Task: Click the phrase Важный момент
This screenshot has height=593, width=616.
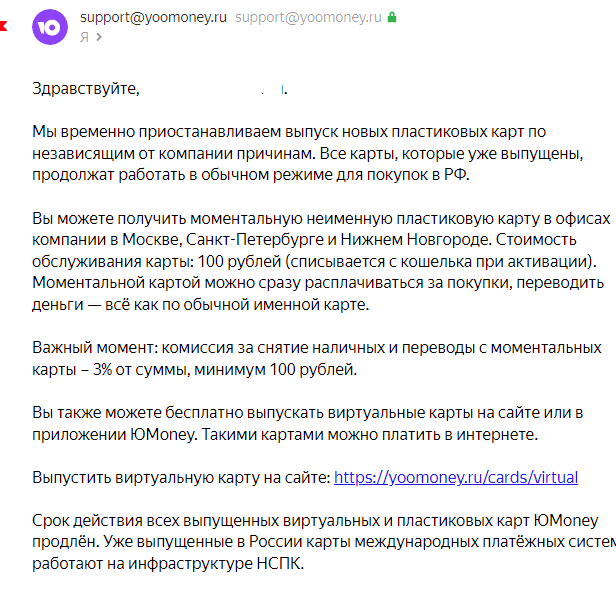Action: click(95, 348)
